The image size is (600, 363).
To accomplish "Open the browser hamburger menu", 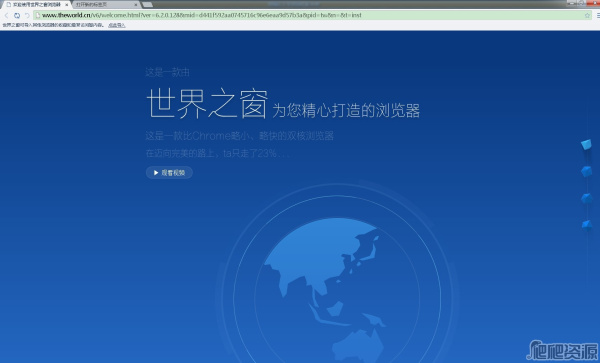I will pyautogui.click(x=598, y=15).
